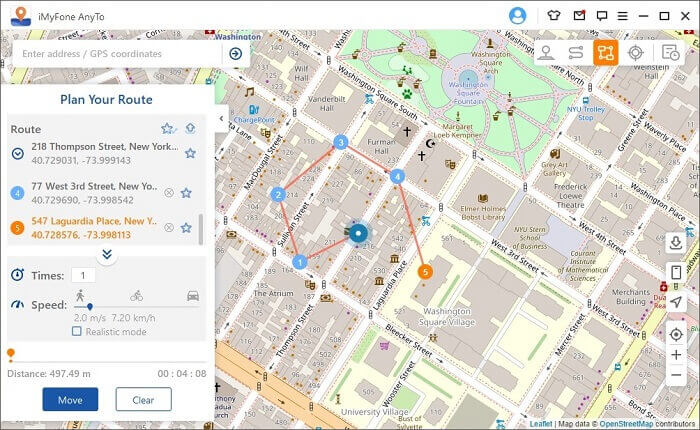Click the Times clock icon
This screenshot has width=700, height=430.
(x=17, y=274)
